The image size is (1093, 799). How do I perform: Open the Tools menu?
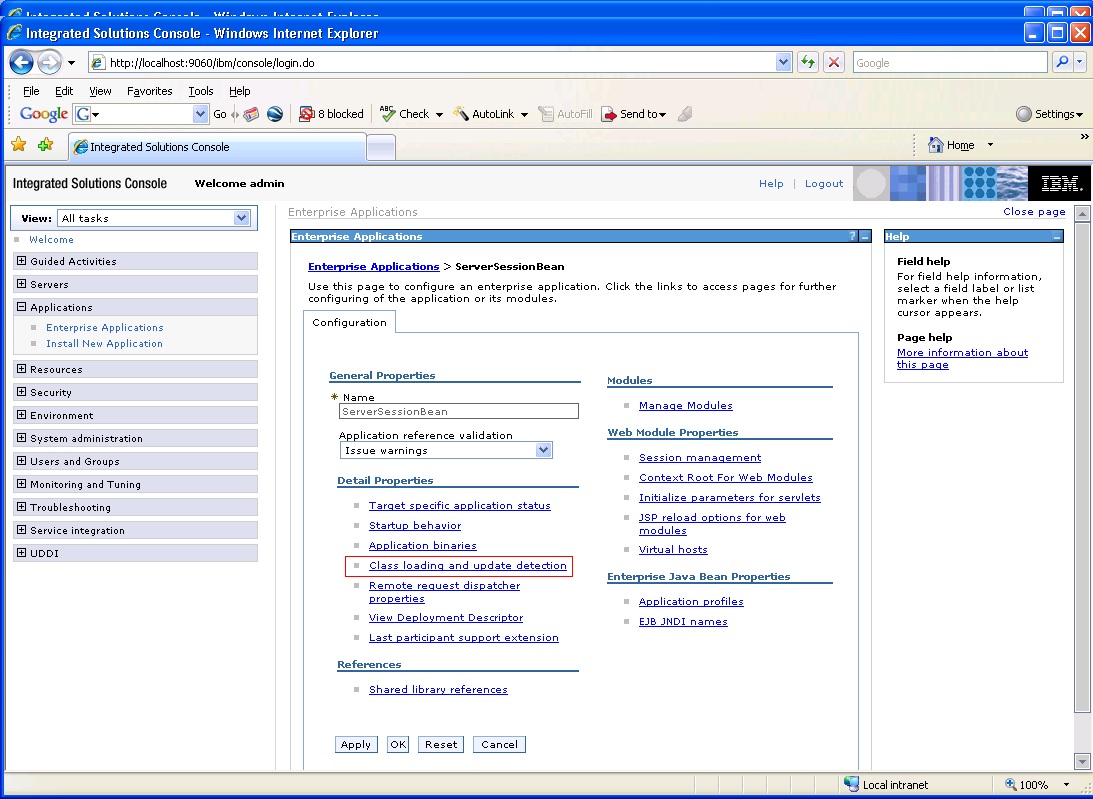[200, 90]
